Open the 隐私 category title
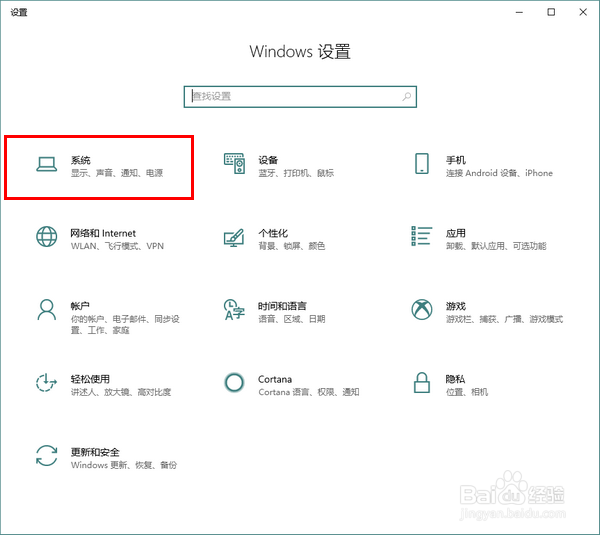Screen dimensions: 600x535 tap(455, 379)
